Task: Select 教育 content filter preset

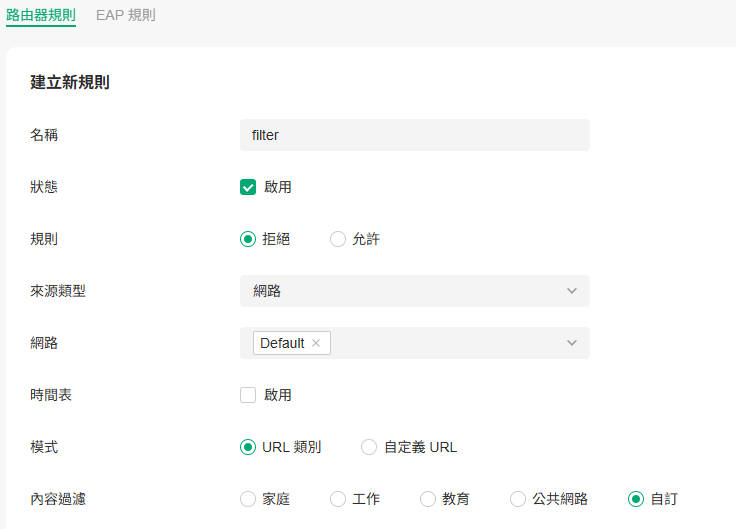Action: coord(428,499)
